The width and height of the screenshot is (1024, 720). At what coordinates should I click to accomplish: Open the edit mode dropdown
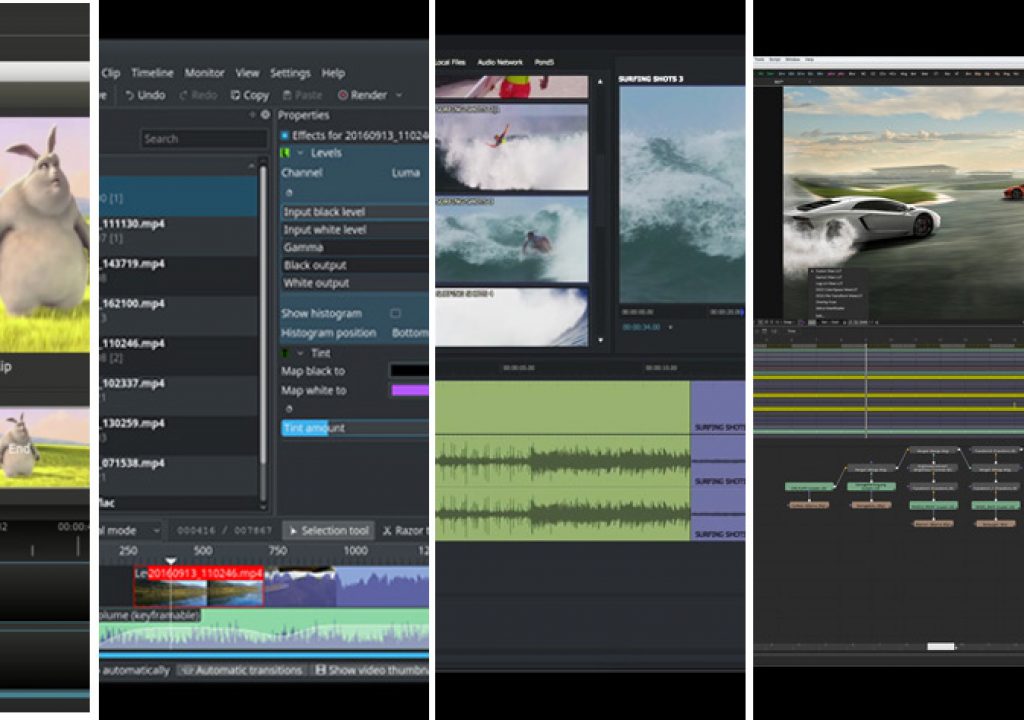pos(131,531)
